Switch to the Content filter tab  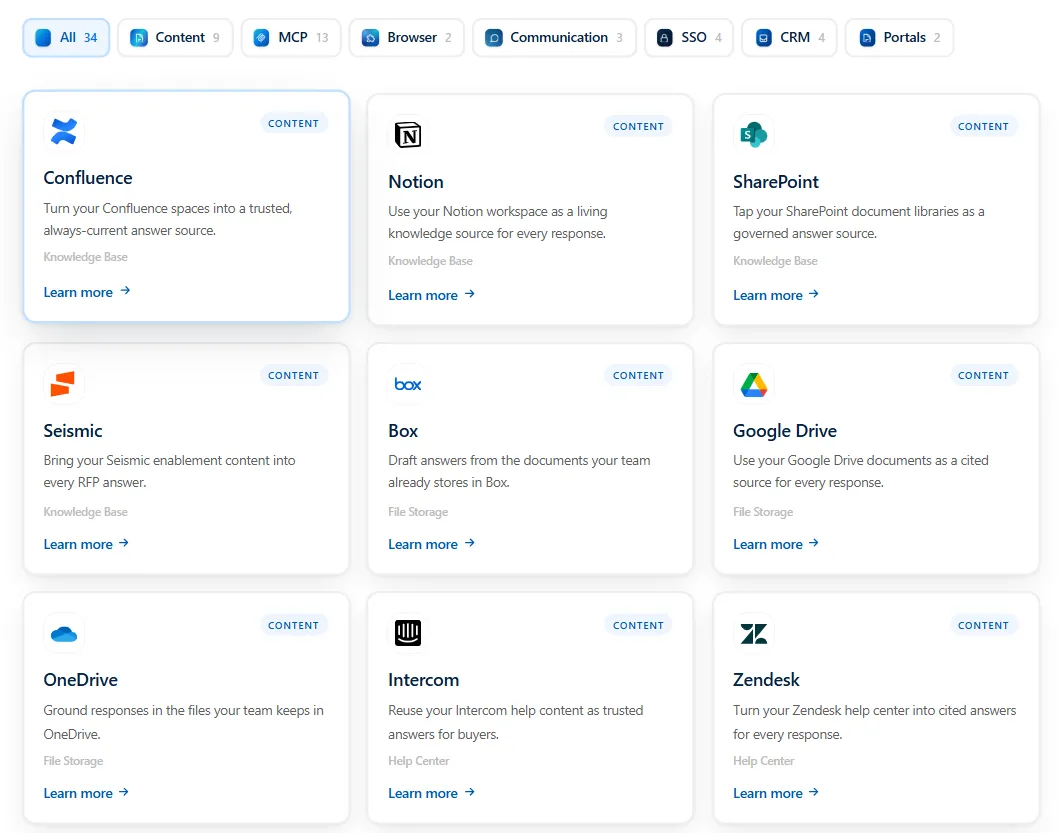(x=175, y=38)
